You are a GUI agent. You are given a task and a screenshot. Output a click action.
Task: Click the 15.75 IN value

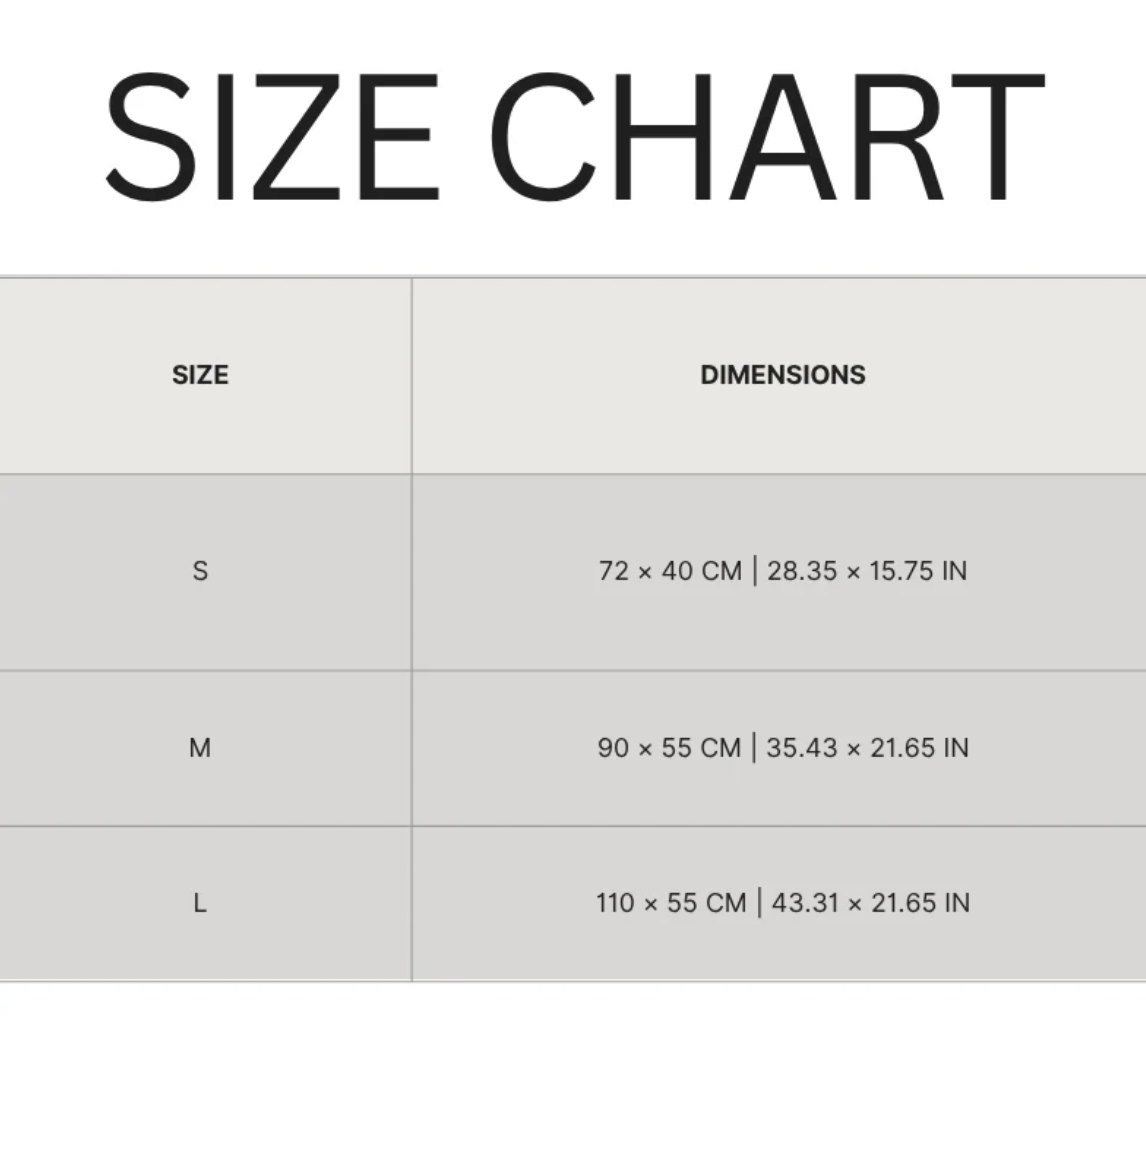(918, 571)
